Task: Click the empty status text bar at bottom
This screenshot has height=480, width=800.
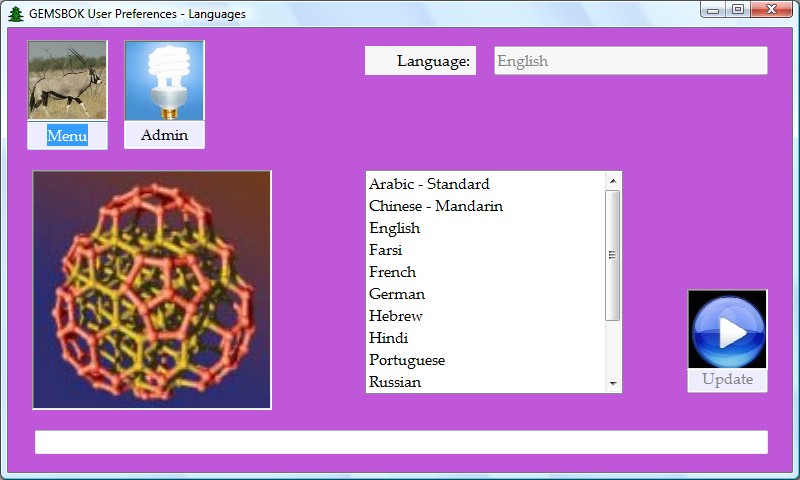Action: [401, 442]
